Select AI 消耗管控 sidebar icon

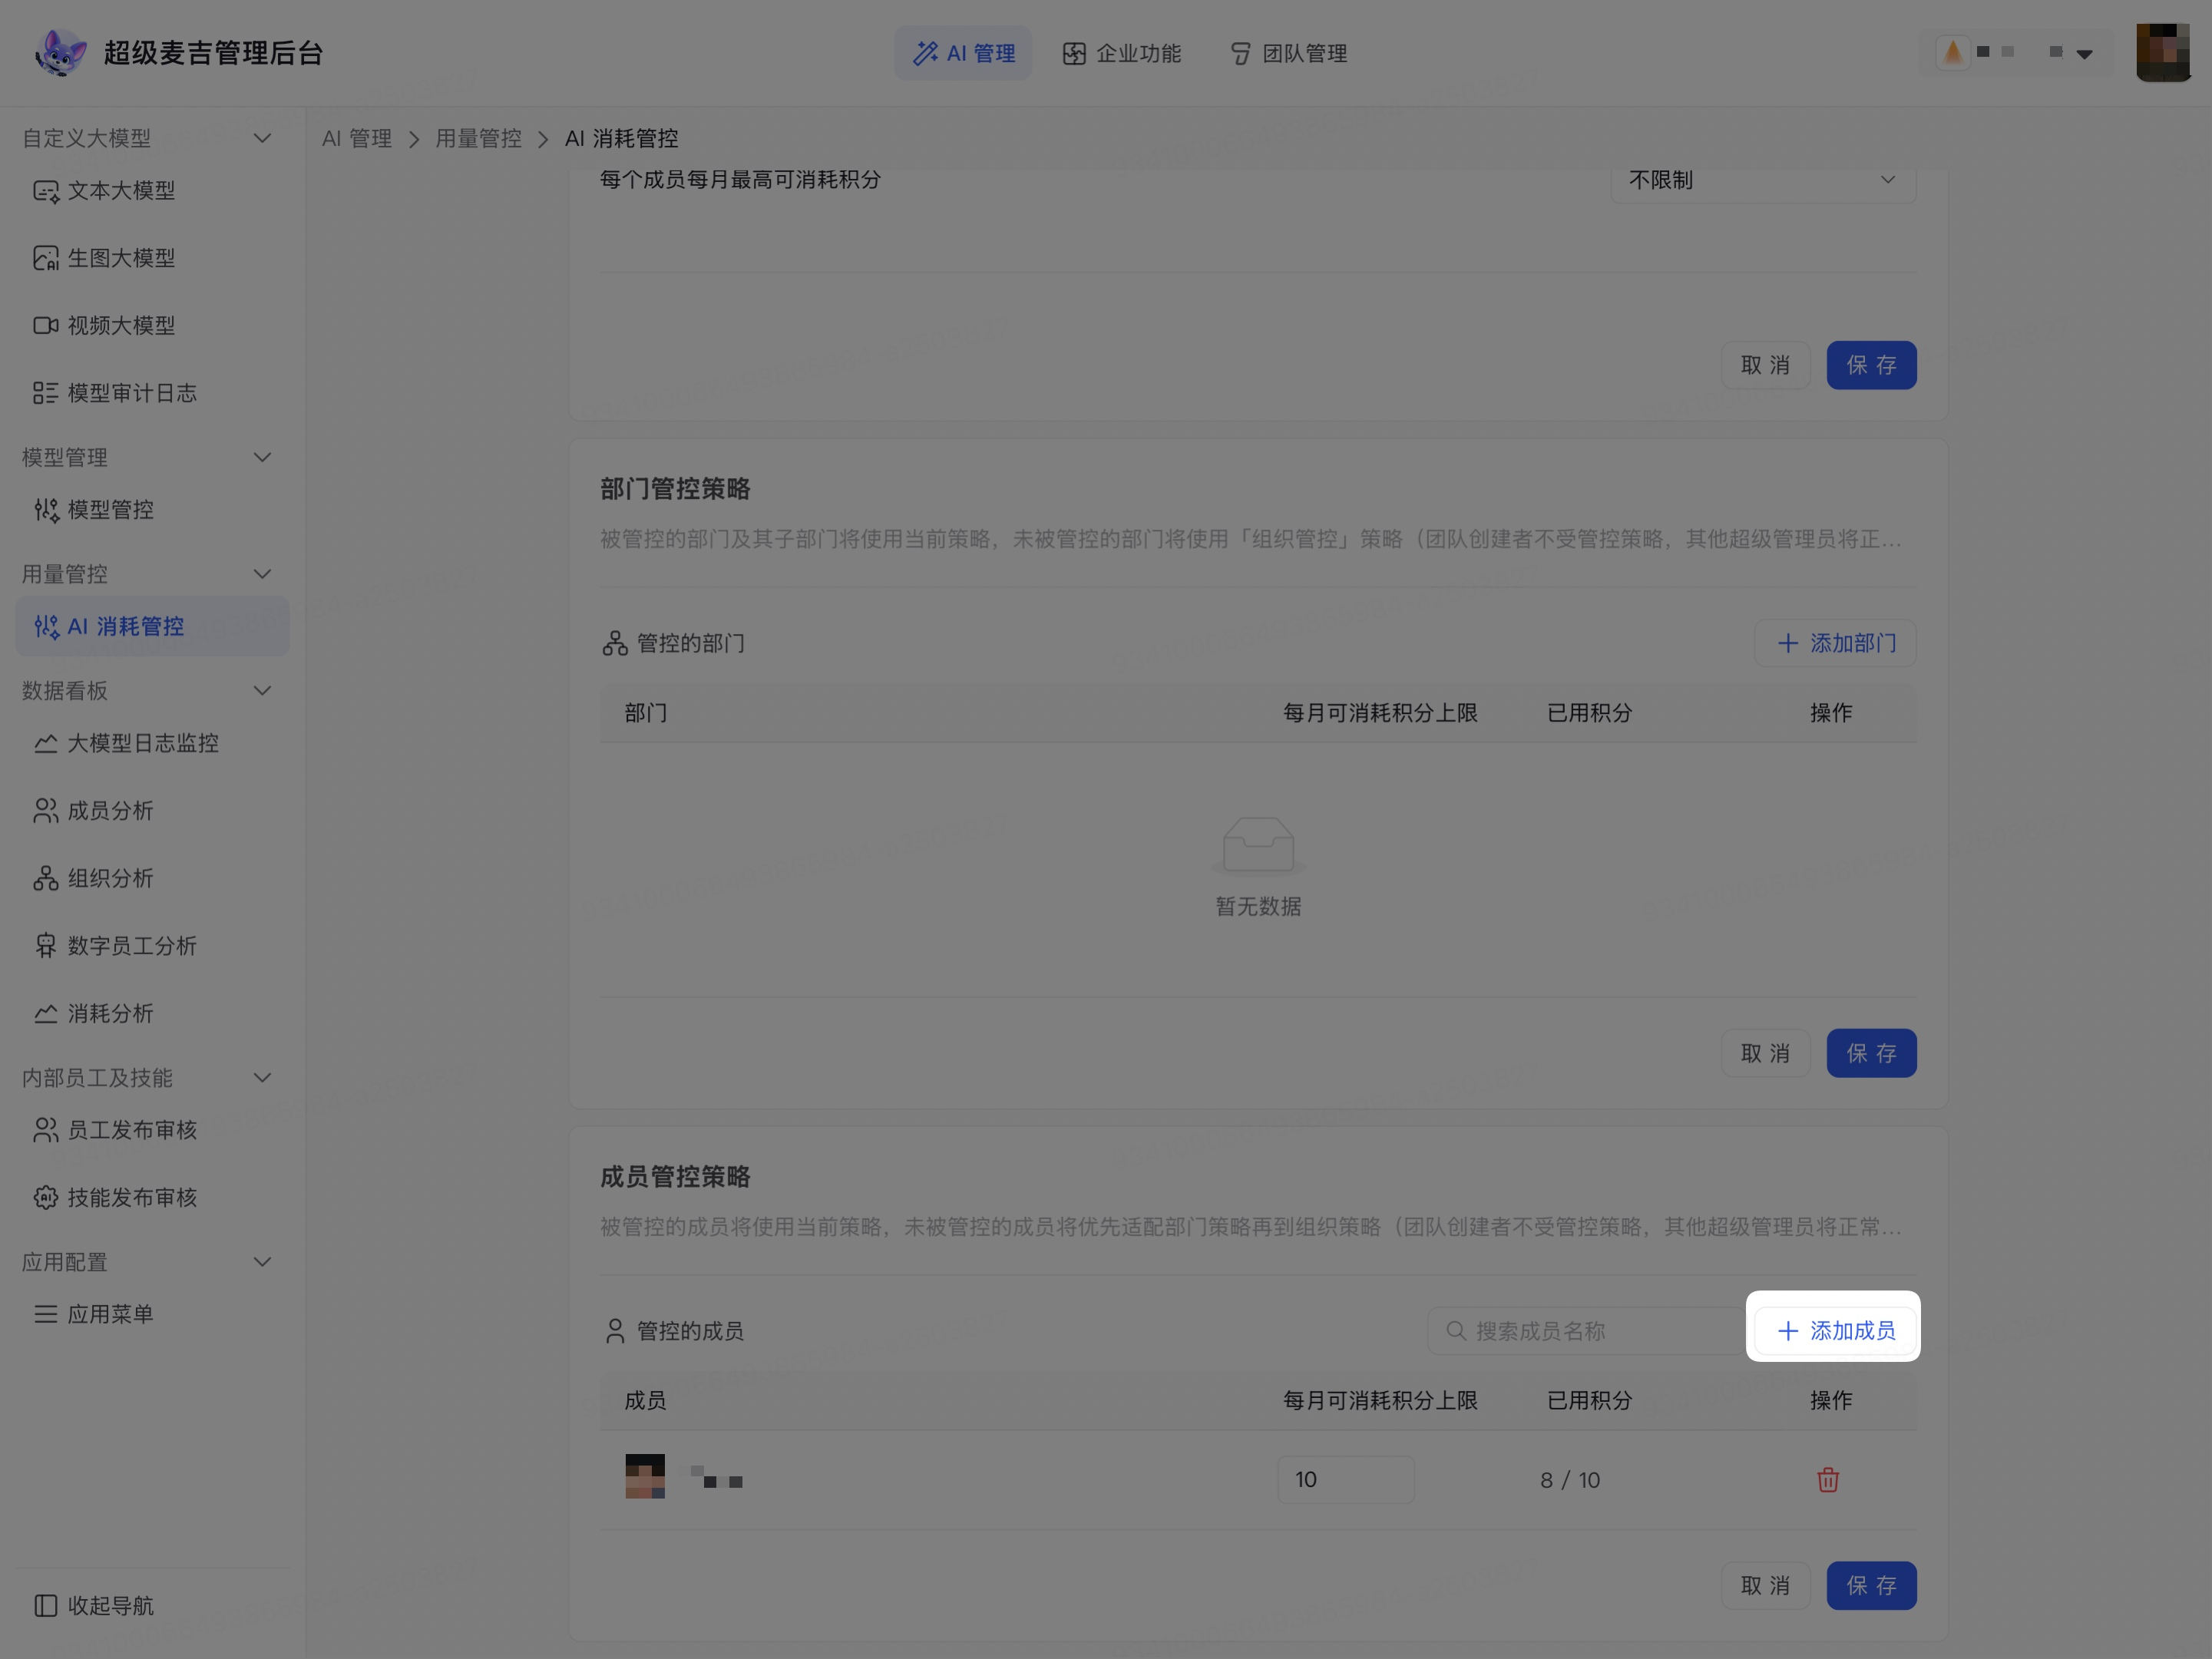(46, 626)
